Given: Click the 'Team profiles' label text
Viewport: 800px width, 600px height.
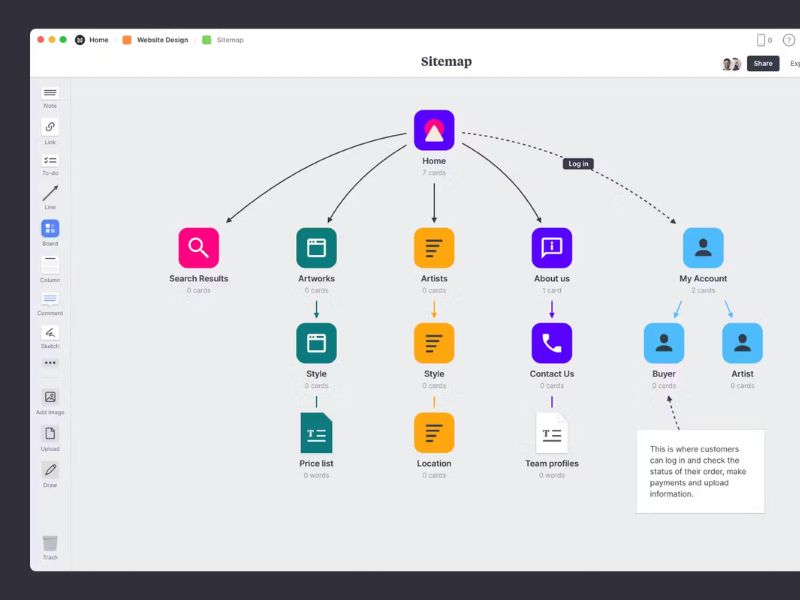Looking at the screenshot, I should click(552, 463).
